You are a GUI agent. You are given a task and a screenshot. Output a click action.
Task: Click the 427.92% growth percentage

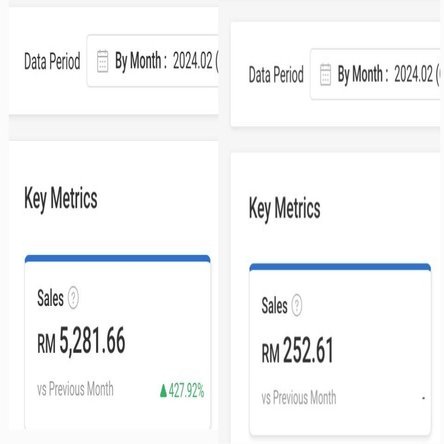pyautogui.click(x=186, y=391)
